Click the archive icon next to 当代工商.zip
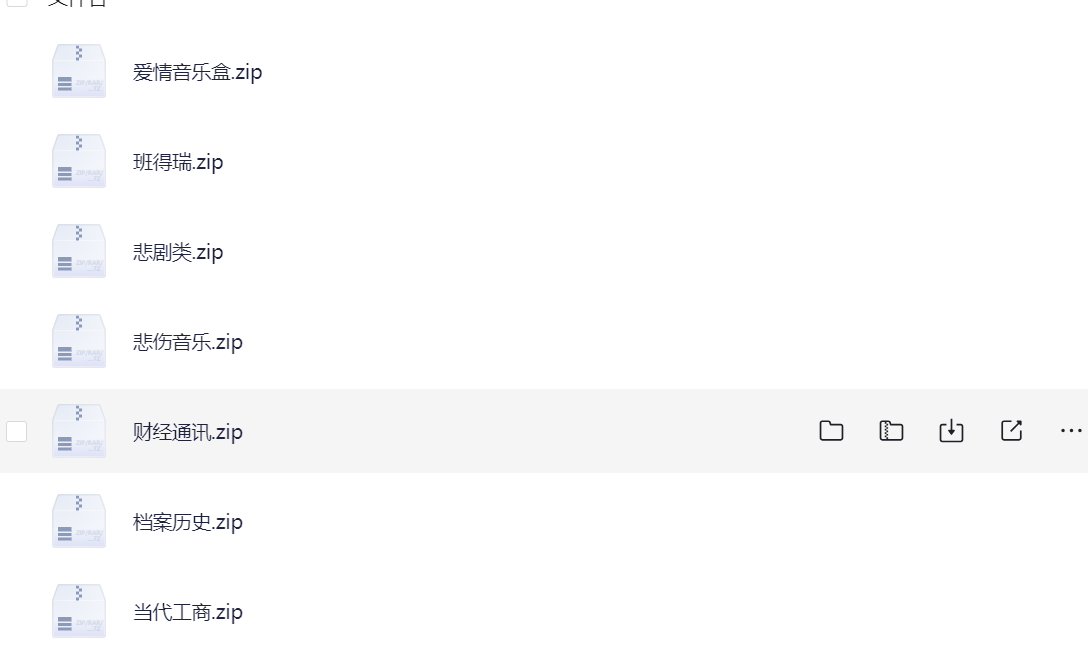This screenshot has width=1088, height=649. point(78,609)
